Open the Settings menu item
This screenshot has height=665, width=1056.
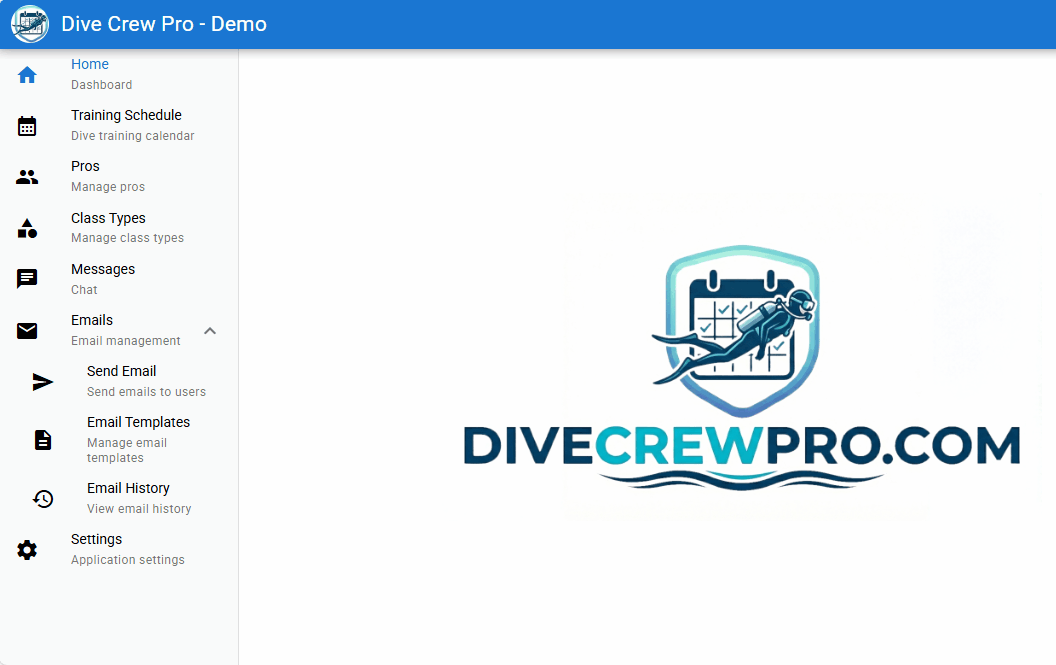(119, 550)
